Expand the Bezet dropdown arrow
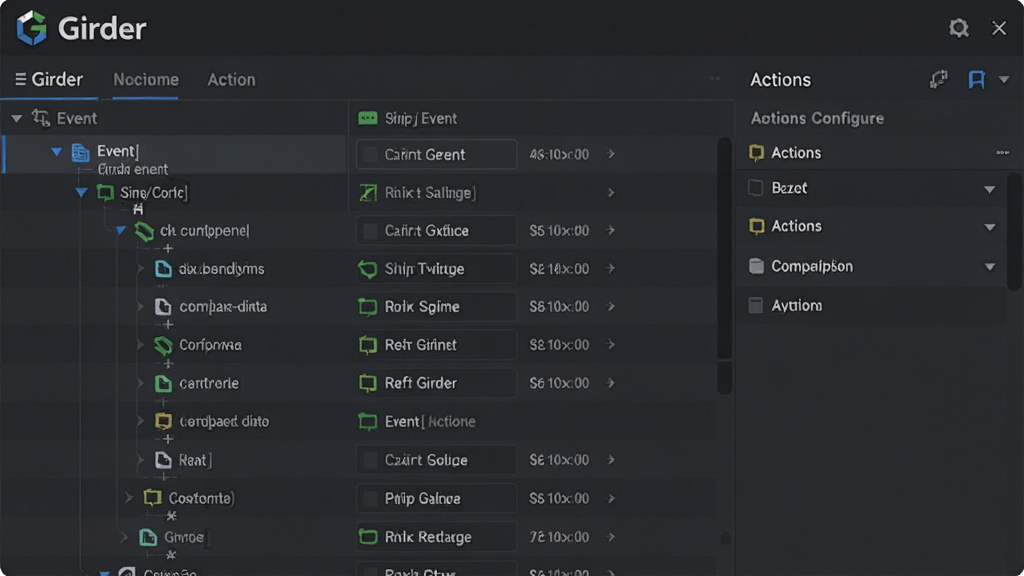The height and width of the screenshot is (576, 1024). pyautogui.click(x=989, y=189)
